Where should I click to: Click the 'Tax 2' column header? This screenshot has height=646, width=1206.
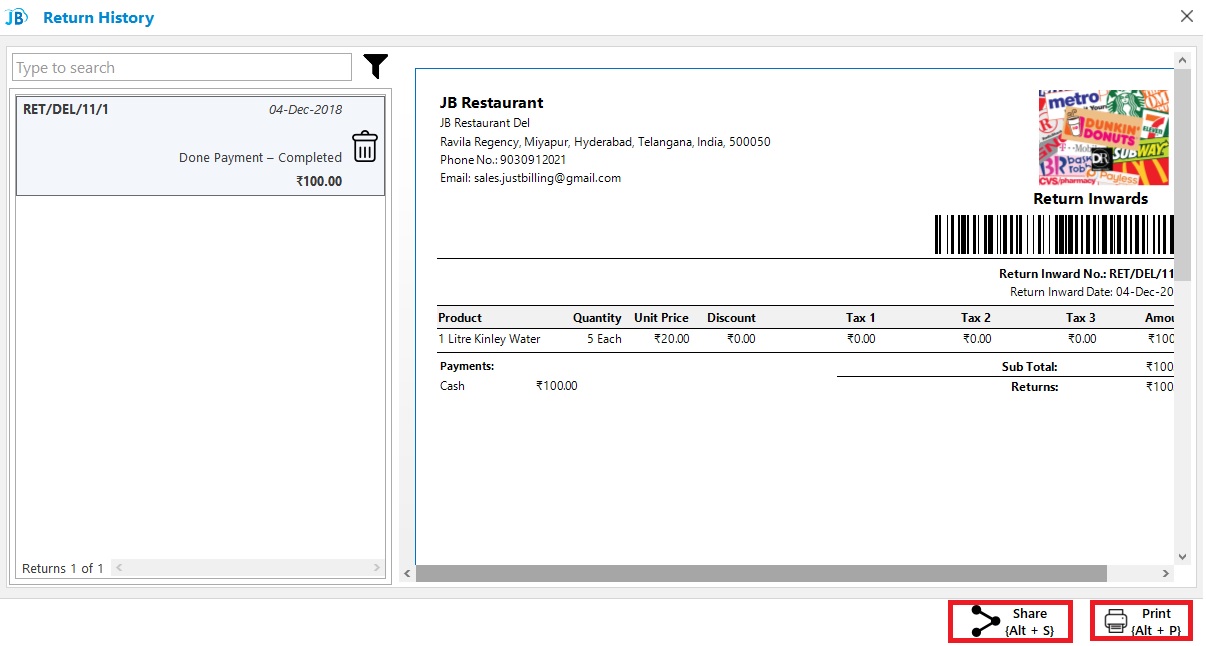click(x=976, y=318)
